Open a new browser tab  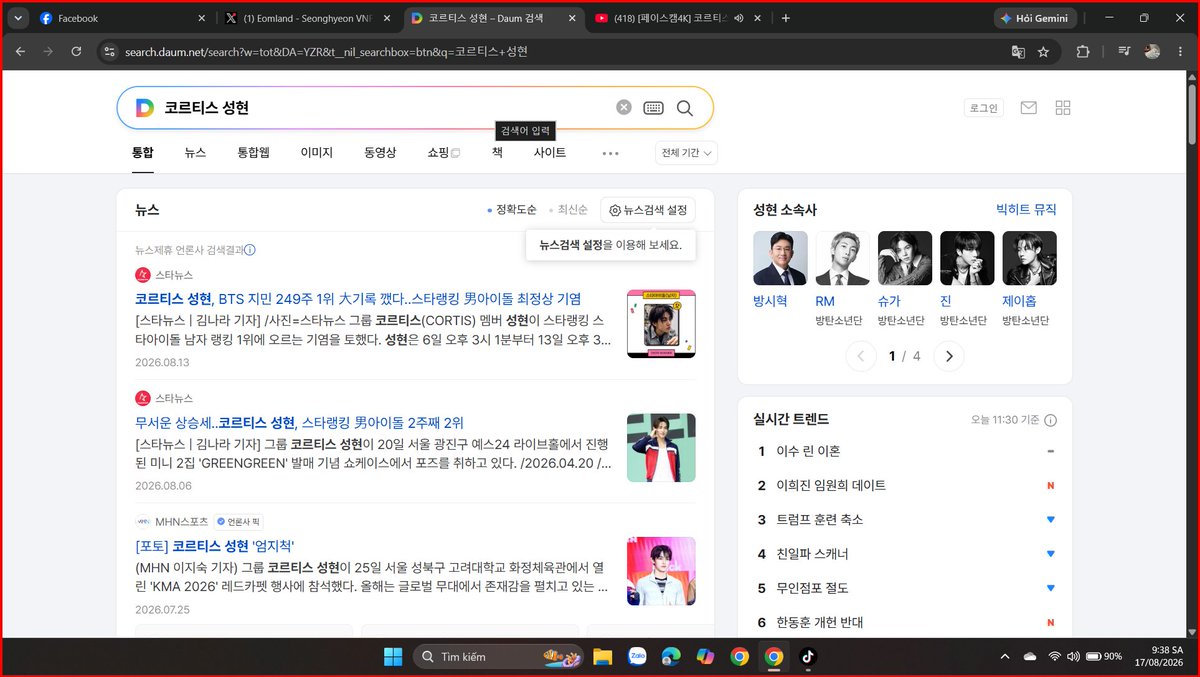(786, 18)
